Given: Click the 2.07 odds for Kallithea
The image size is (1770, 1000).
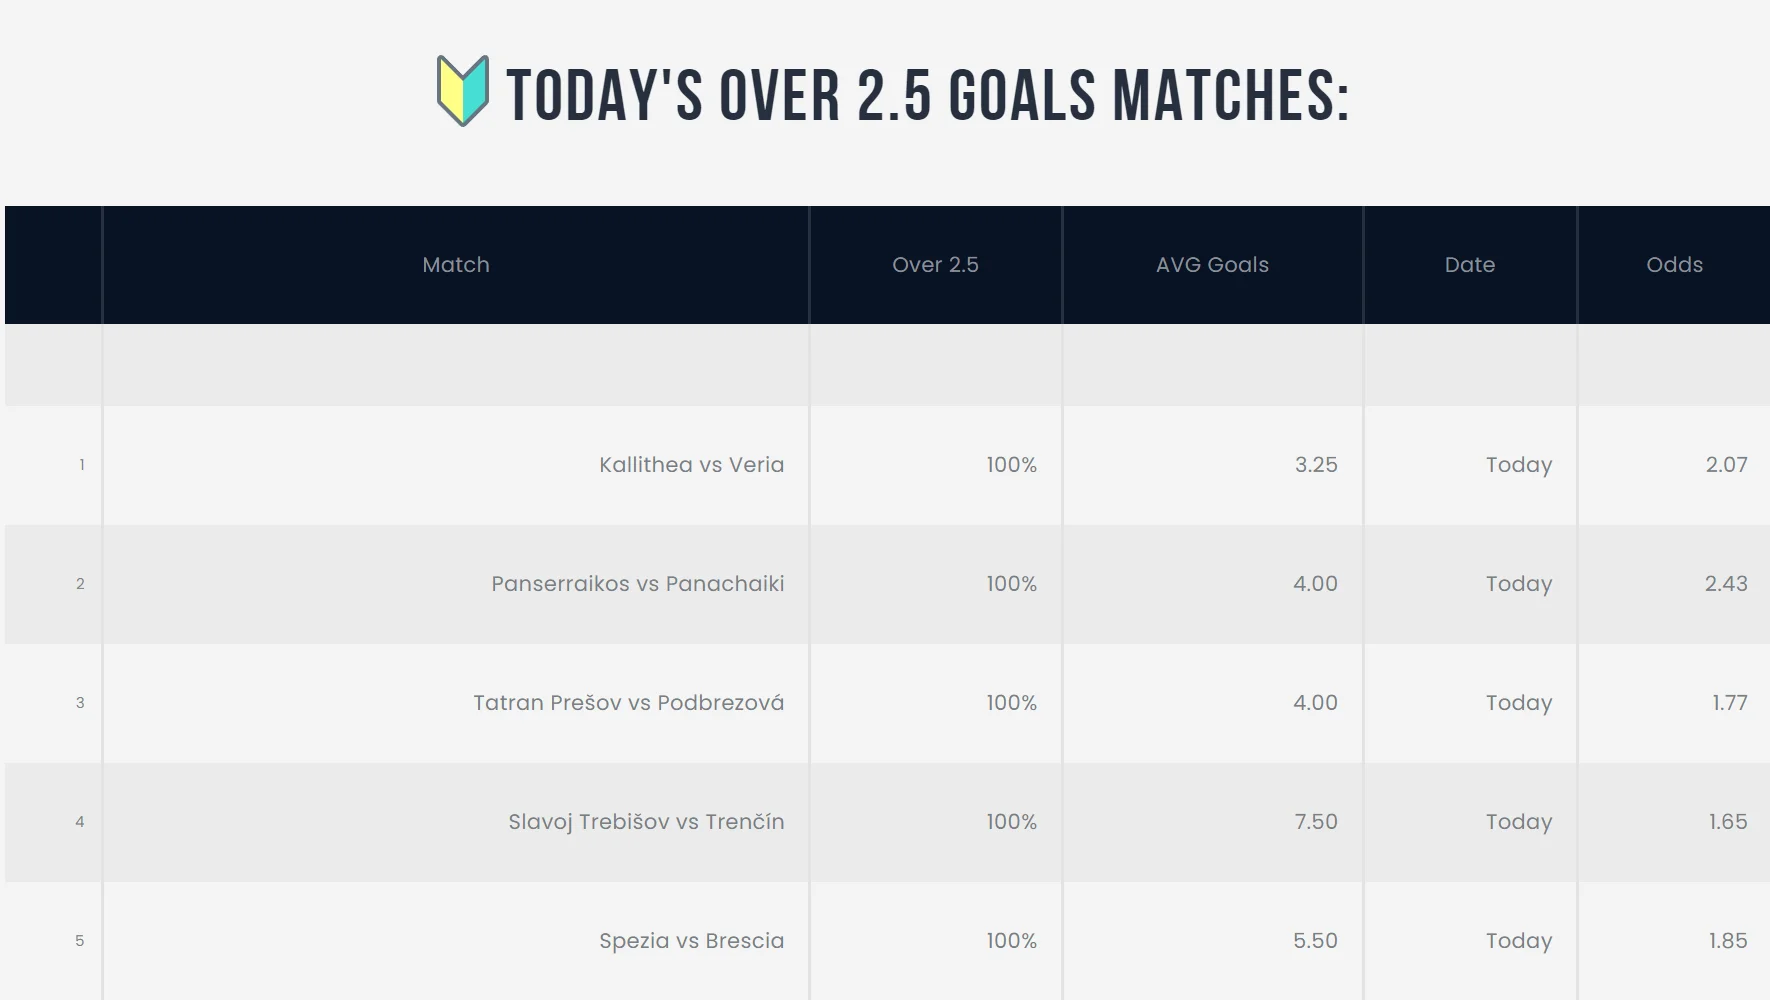Looking at the screenshot, I should [x=1726, y=465].
